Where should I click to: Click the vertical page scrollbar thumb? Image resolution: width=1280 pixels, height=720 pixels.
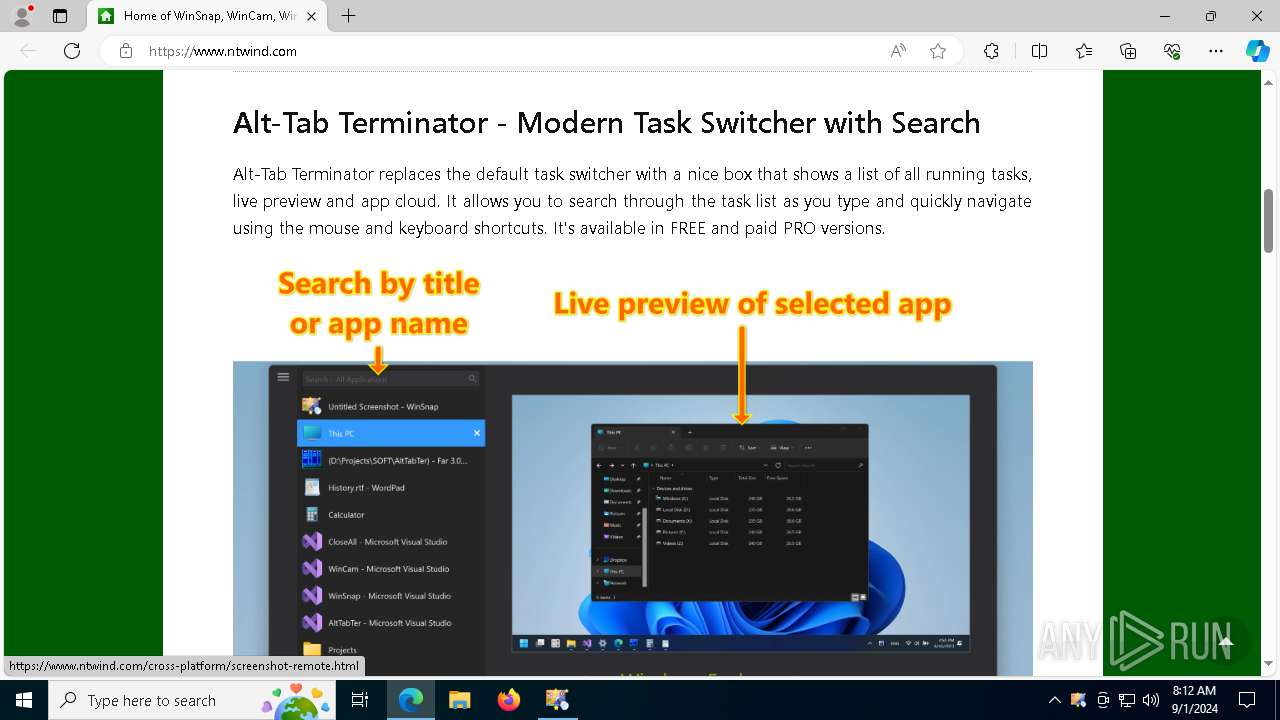pyautogui.click(x=1268, y=221)
